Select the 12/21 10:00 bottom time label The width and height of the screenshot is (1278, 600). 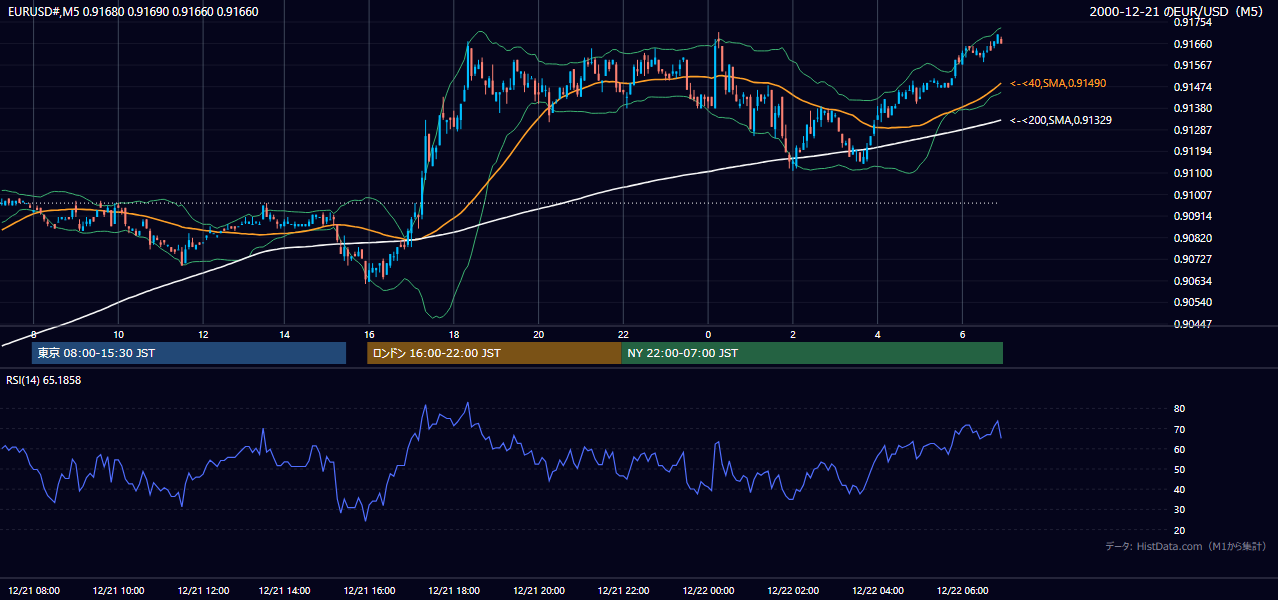click(119, 590)
